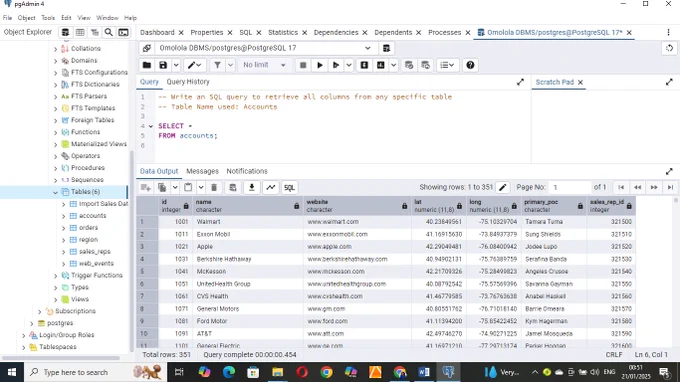680x382 pixels.
Task: Switch to the Dashboard tab
Action: 157,33
